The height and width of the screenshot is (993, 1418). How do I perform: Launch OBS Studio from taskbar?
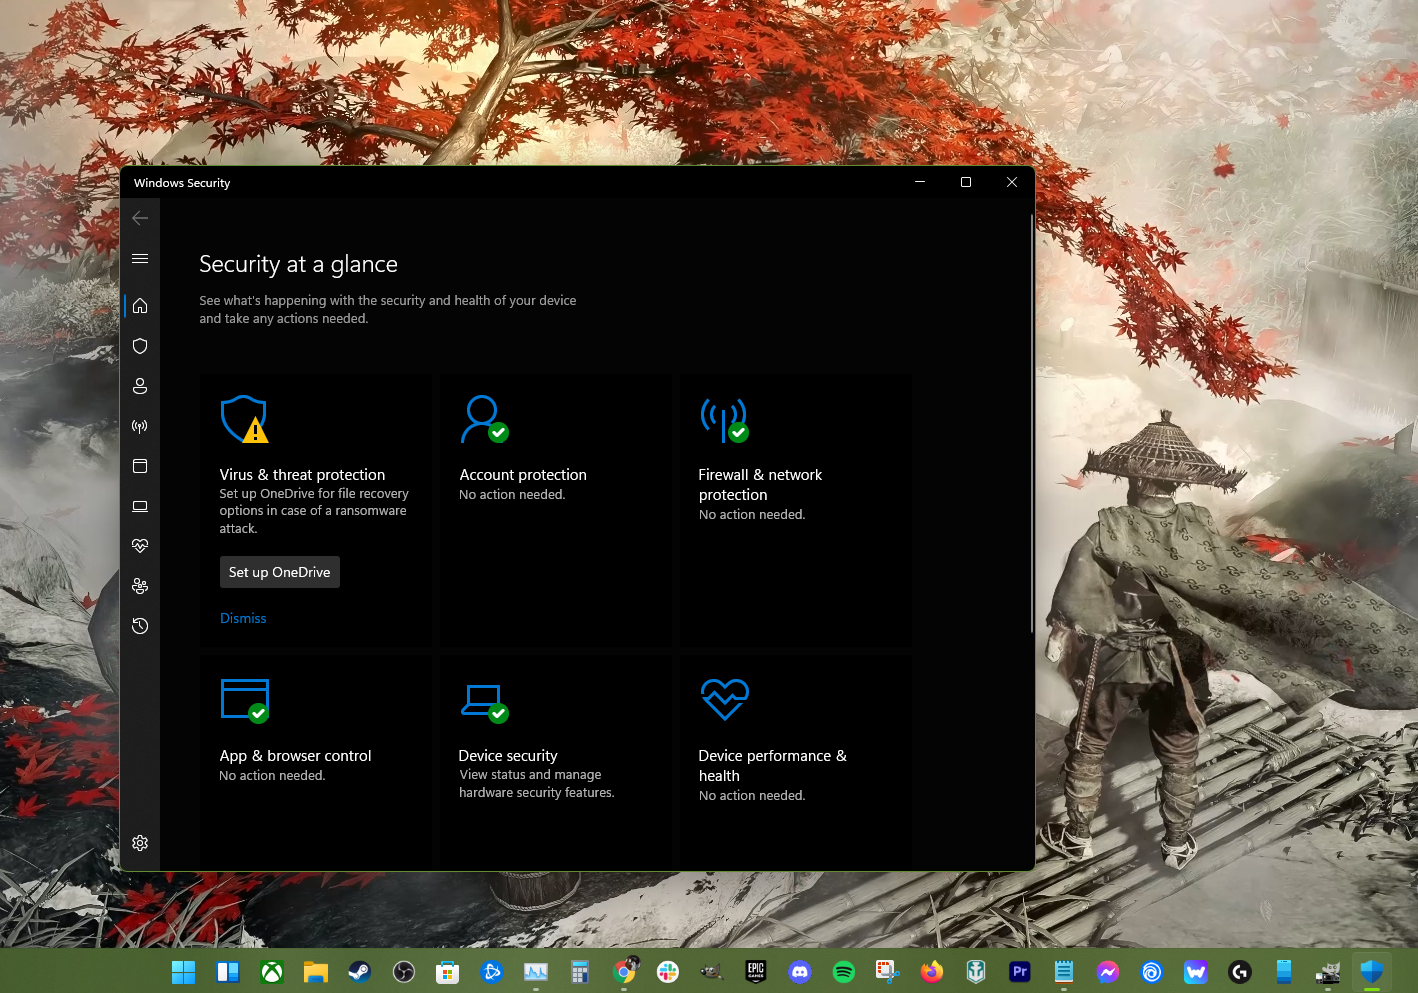(x=404, y=971)
